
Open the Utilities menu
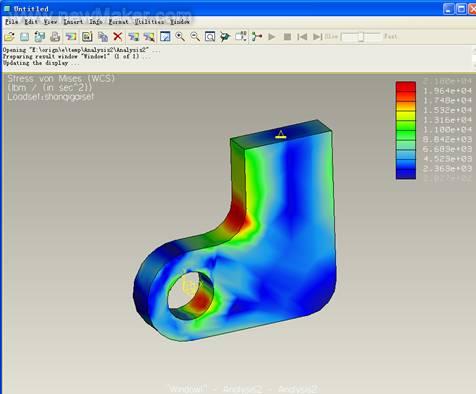[x=149, y=22]
